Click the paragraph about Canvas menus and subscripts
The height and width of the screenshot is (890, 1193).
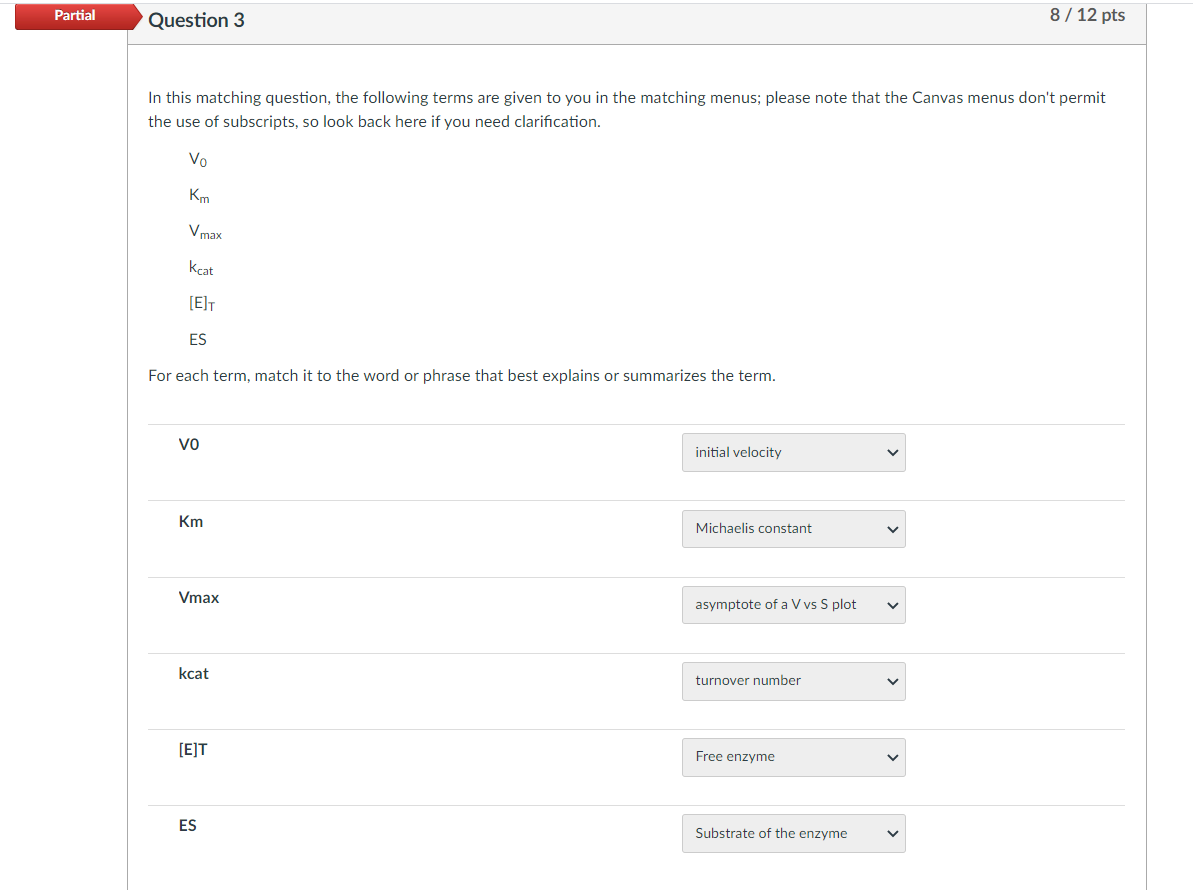click(627, 109)
